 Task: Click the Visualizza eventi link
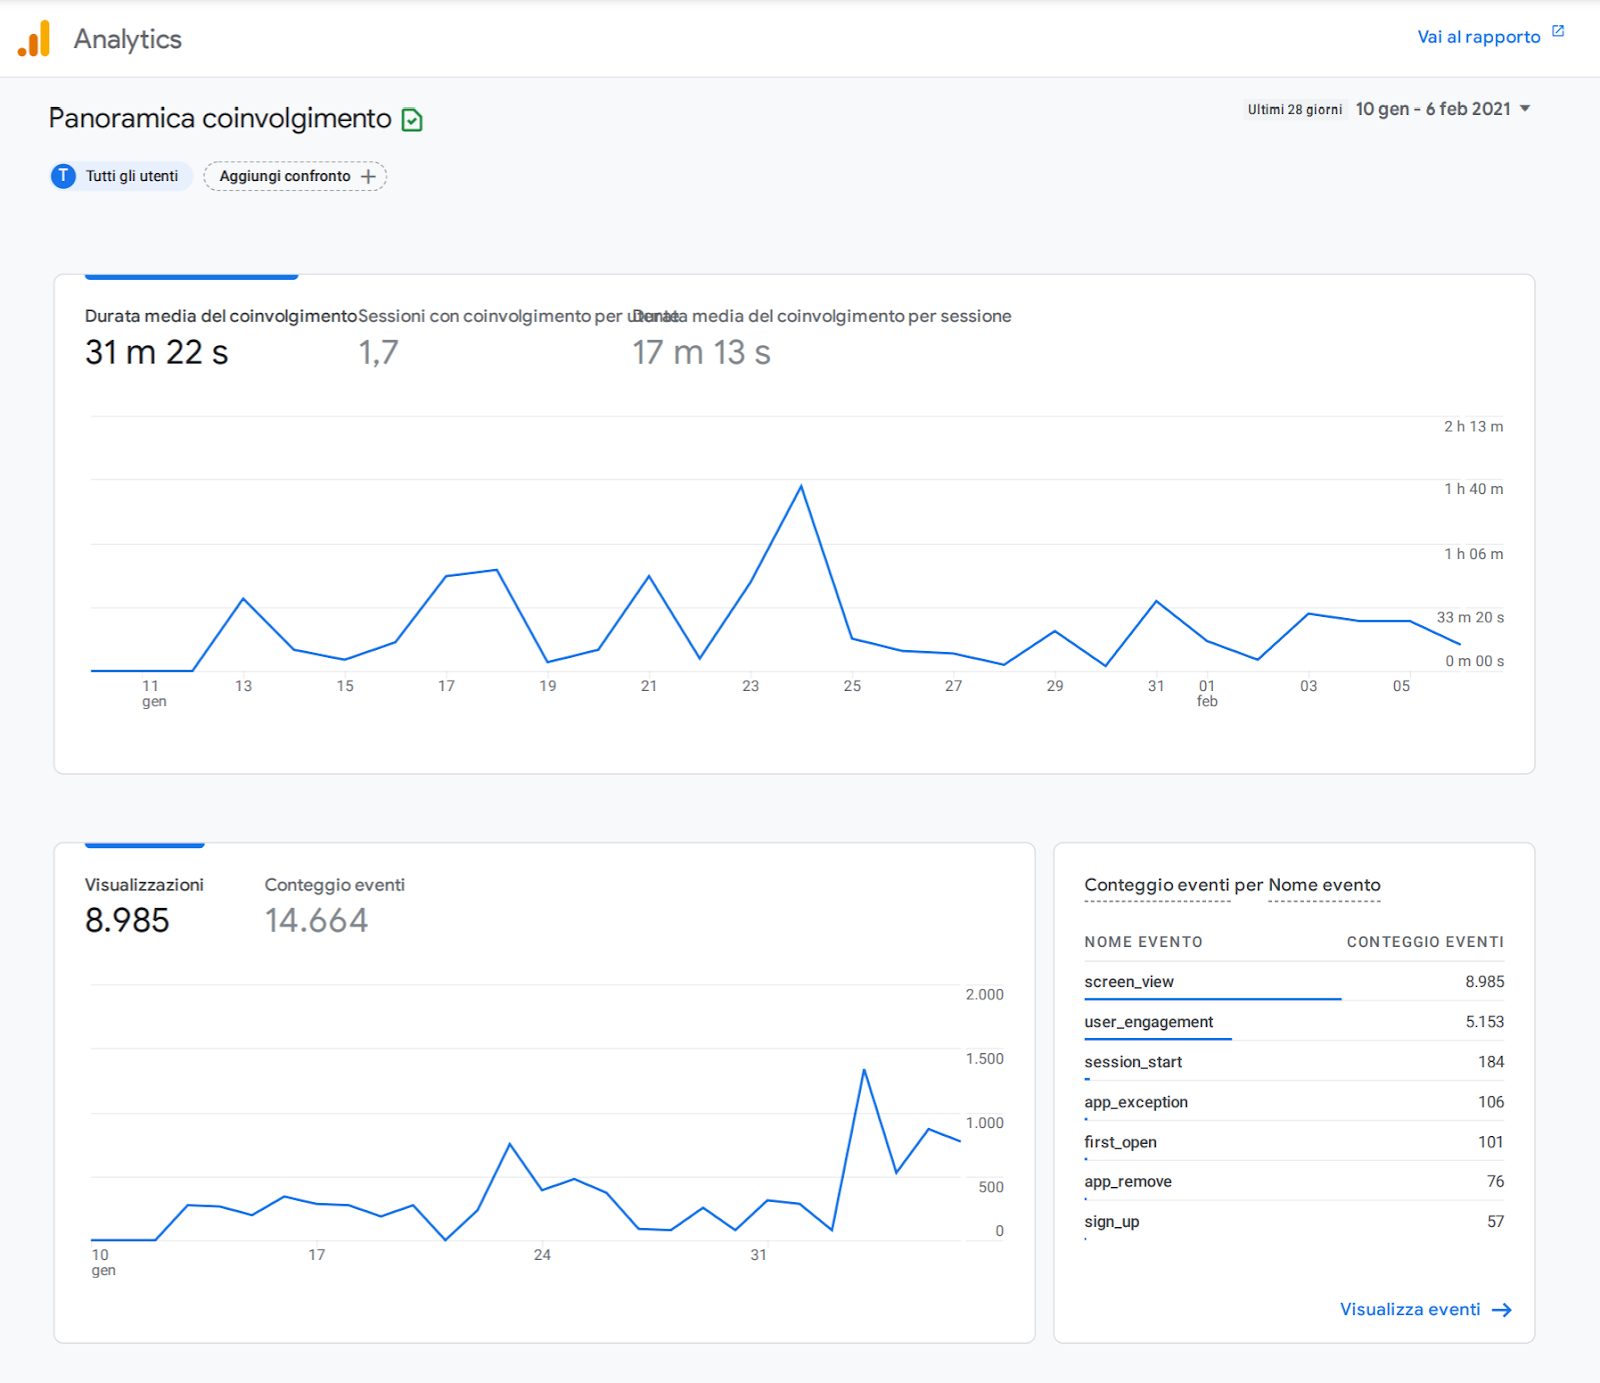[1409, 1310]
